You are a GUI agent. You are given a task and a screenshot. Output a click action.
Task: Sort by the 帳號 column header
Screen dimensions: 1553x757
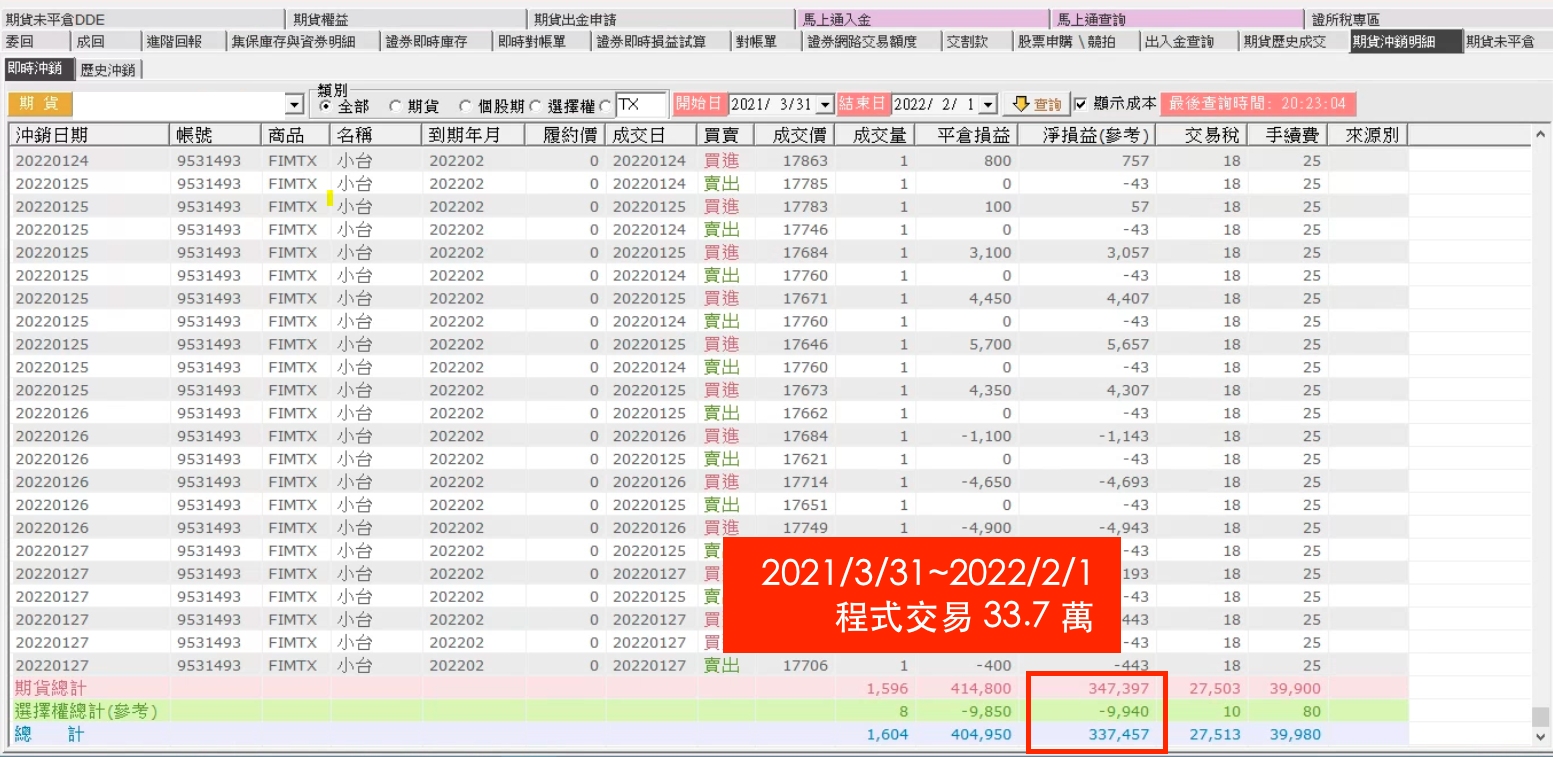[216, 135]
